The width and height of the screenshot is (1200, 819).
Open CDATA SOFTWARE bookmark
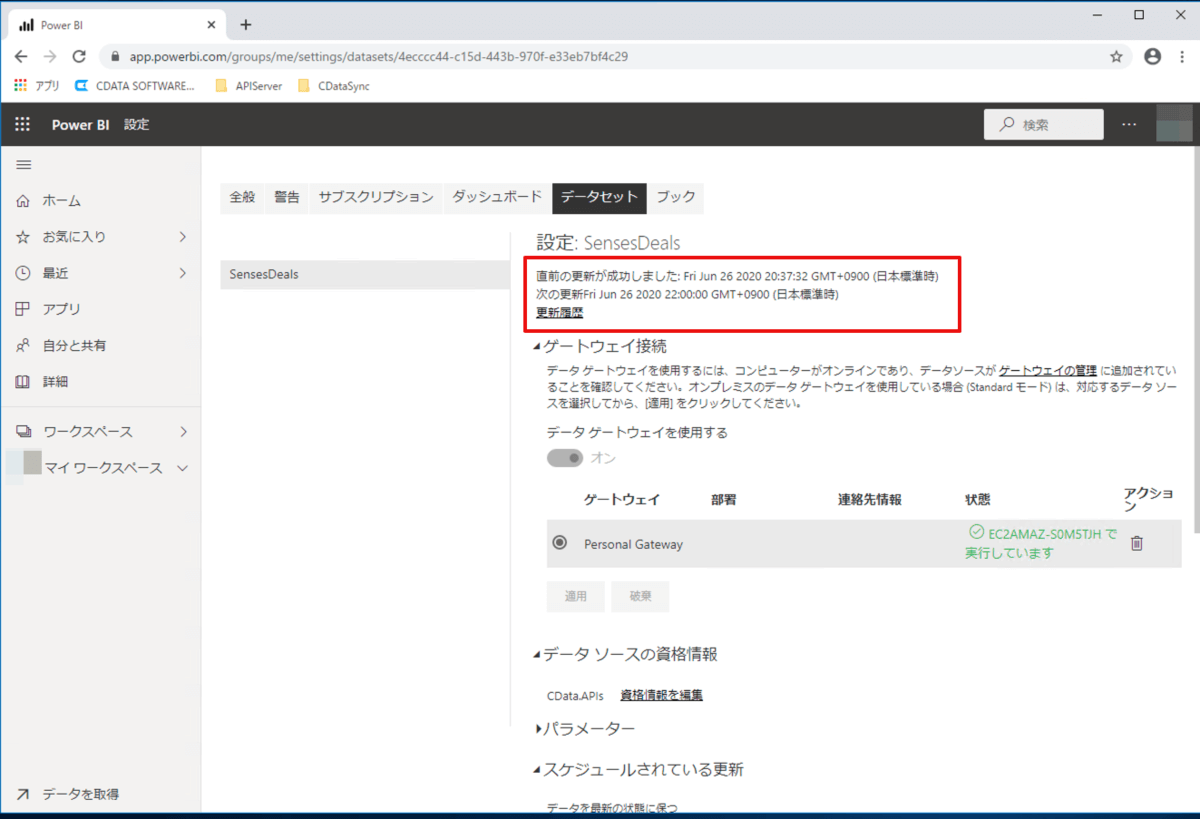click(135, 86)
